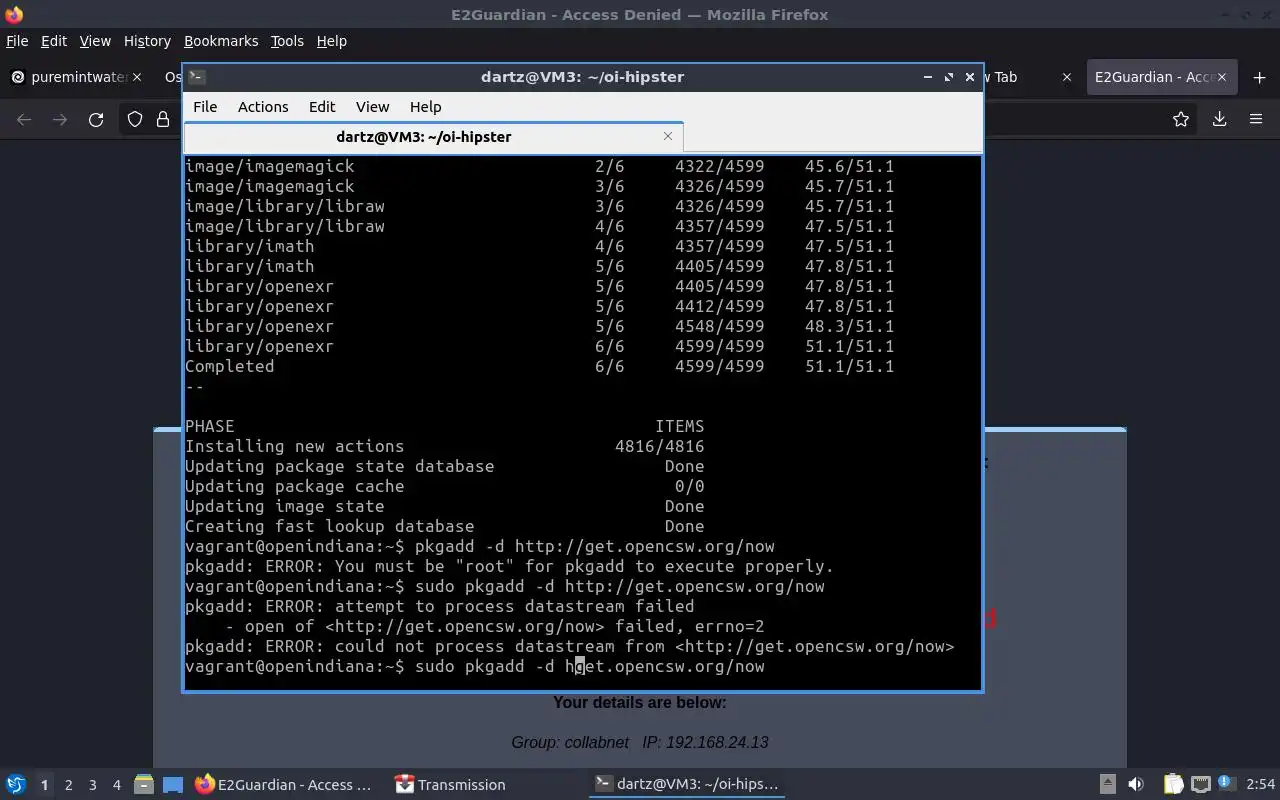Open the file manager from the taskbar
This screenshot has width=1280, height=800.
click(143, 785)
